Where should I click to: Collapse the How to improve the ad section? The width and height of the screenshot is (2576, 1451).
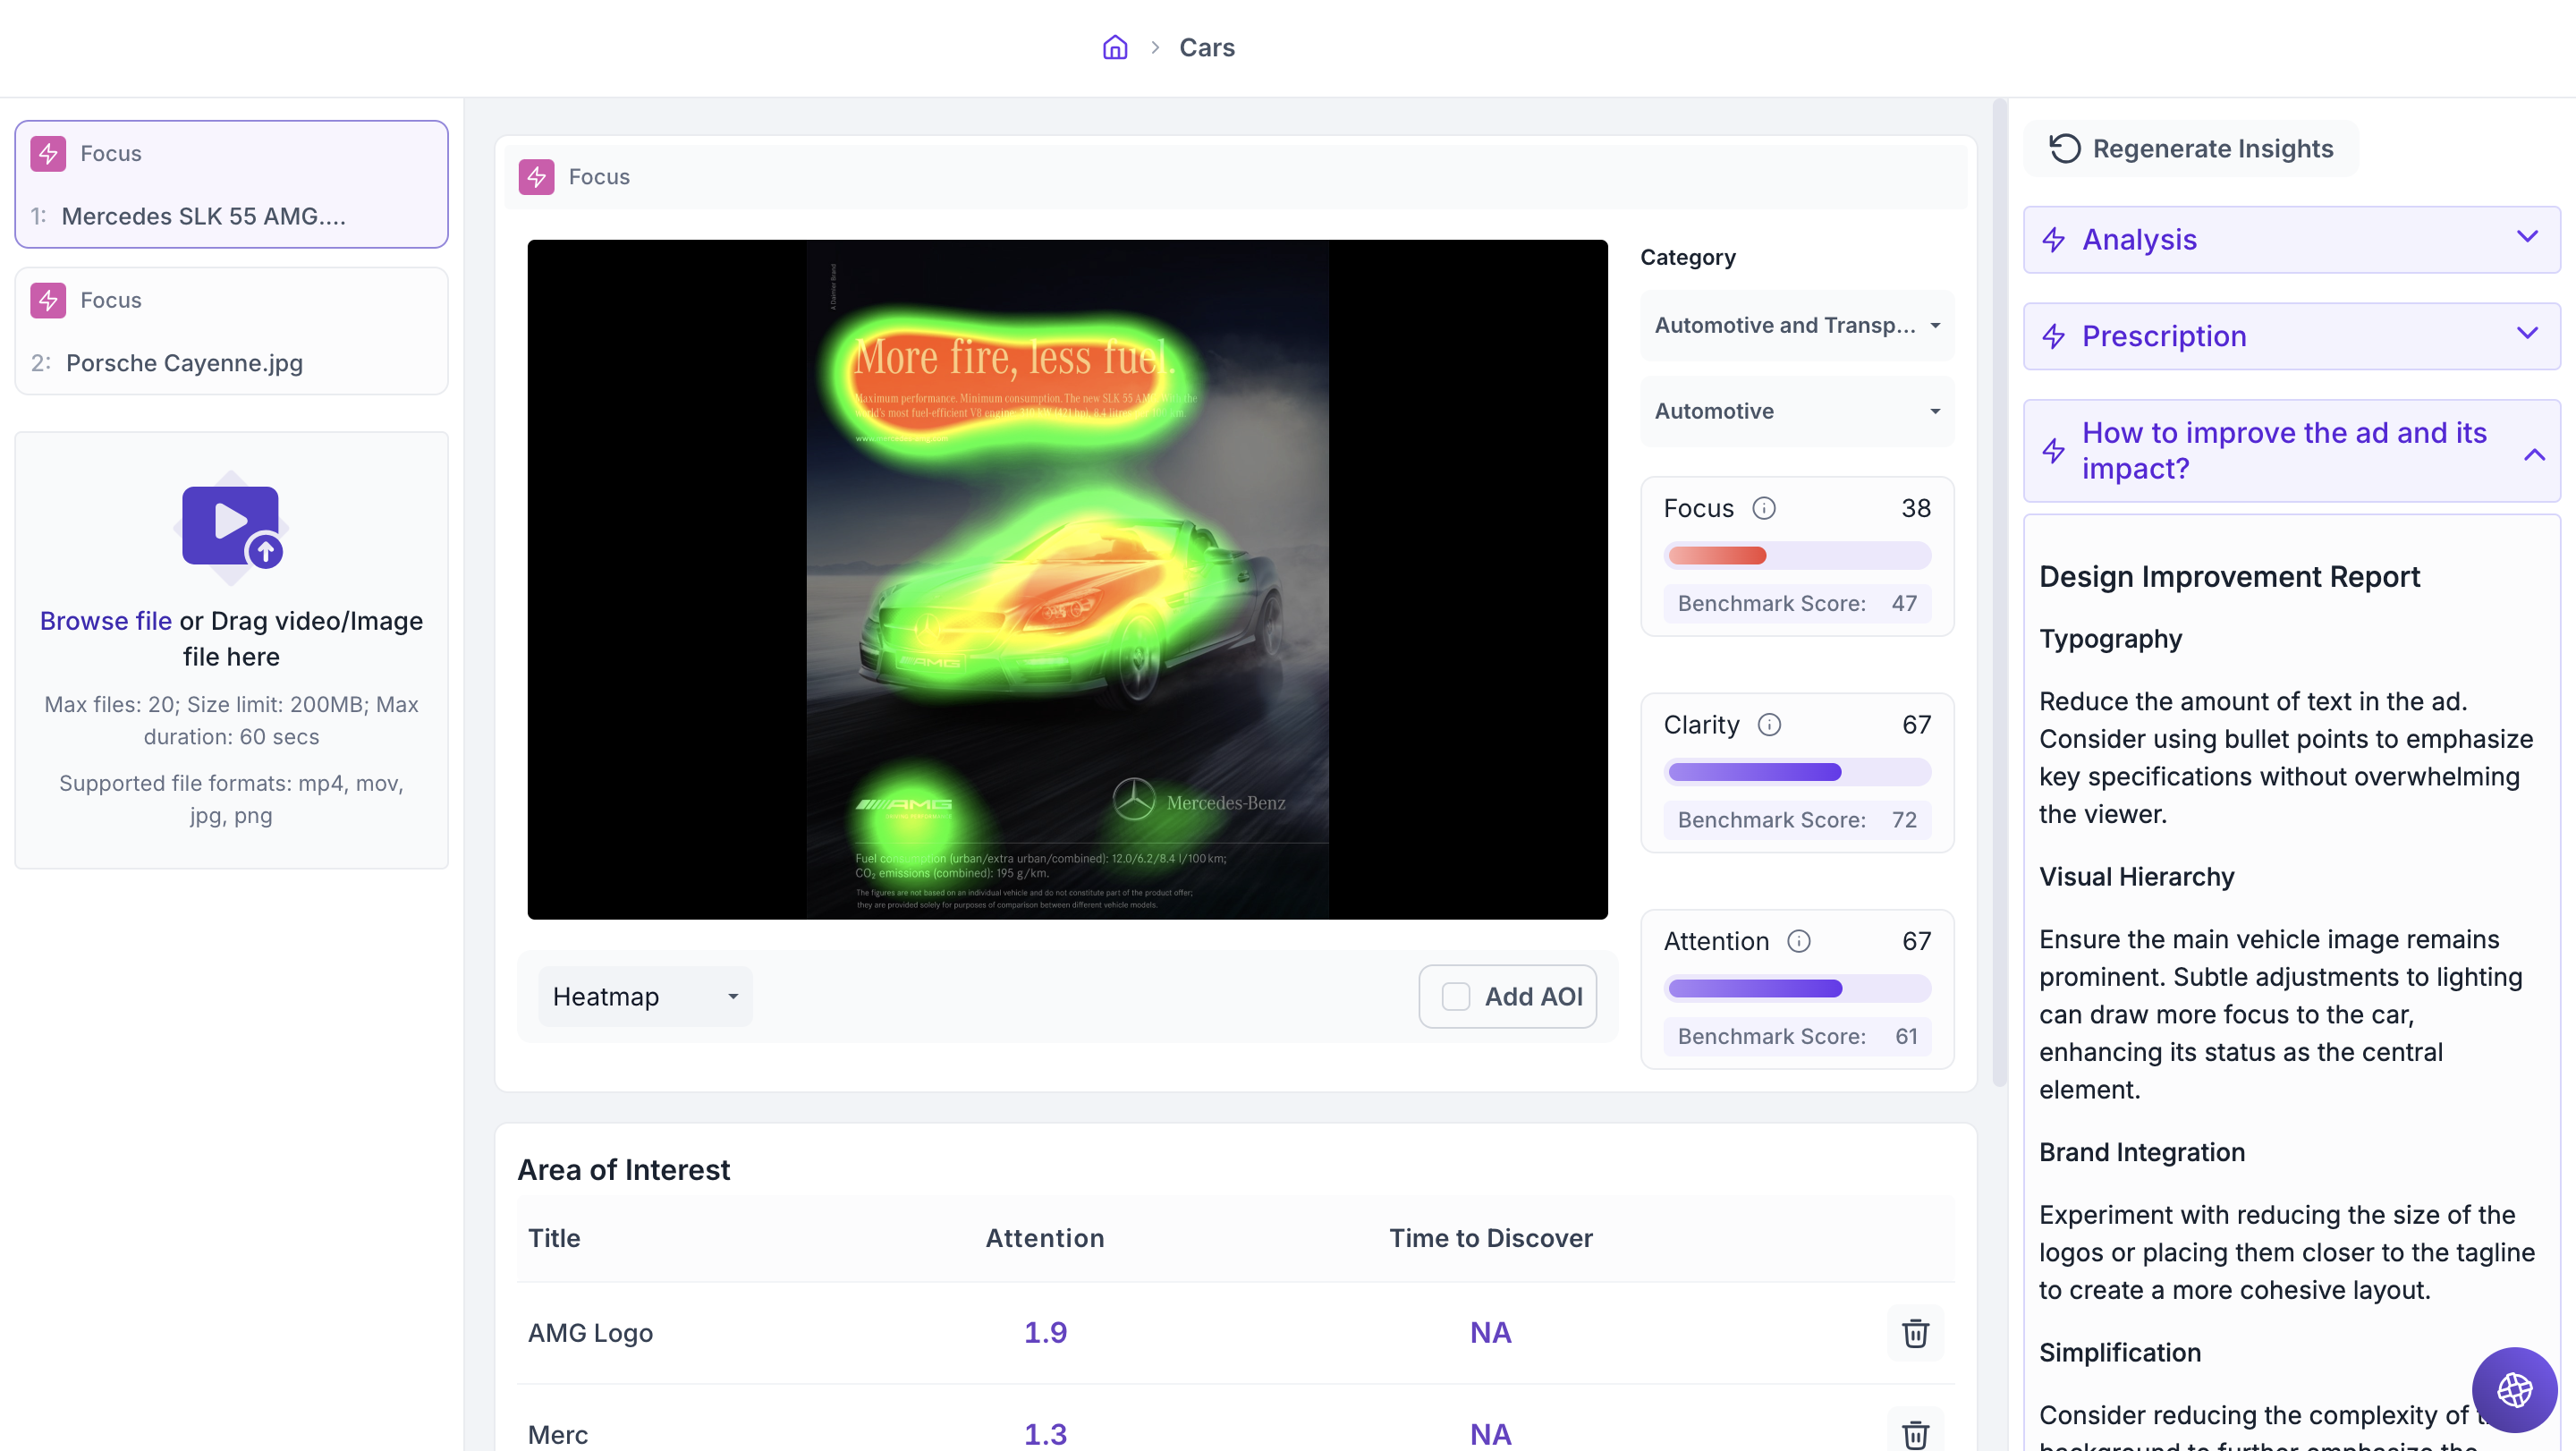tap(2533, 454)
